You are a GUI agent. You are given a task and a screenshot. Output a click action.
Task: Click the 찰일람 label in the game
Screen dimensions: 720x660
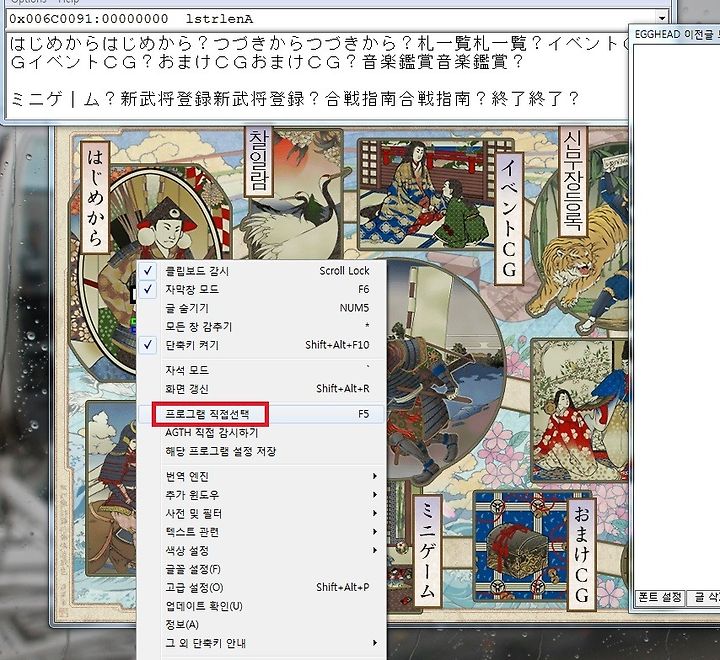coord(259,161)
